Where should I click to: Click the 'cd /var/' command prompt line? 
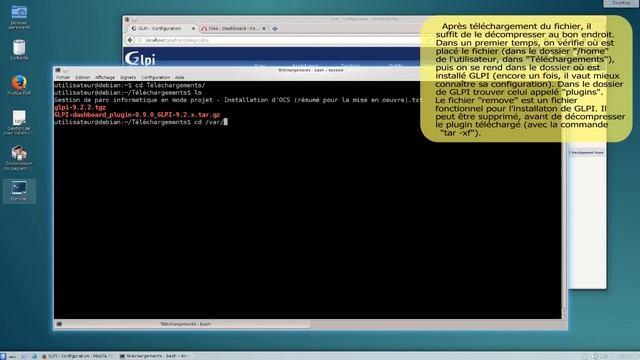pyautogui.click(x=140, y=122)
